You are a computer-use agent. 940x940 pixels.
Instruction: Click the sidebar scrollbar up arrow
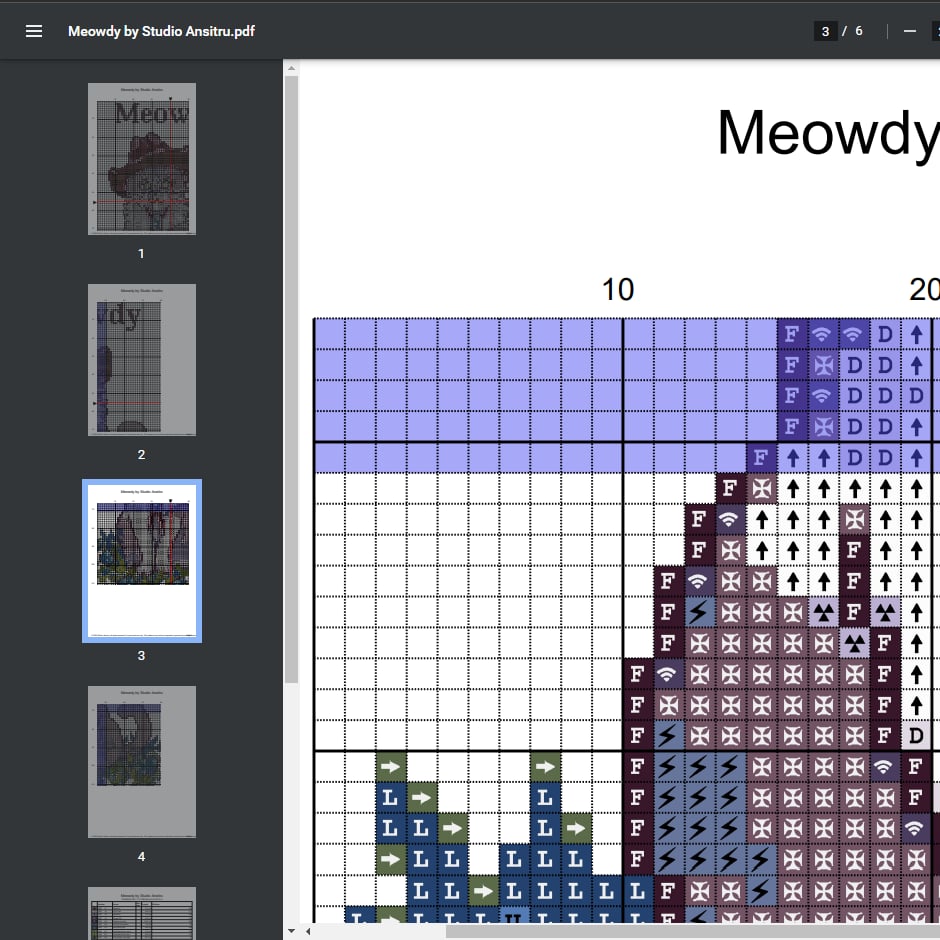(291, 69)
